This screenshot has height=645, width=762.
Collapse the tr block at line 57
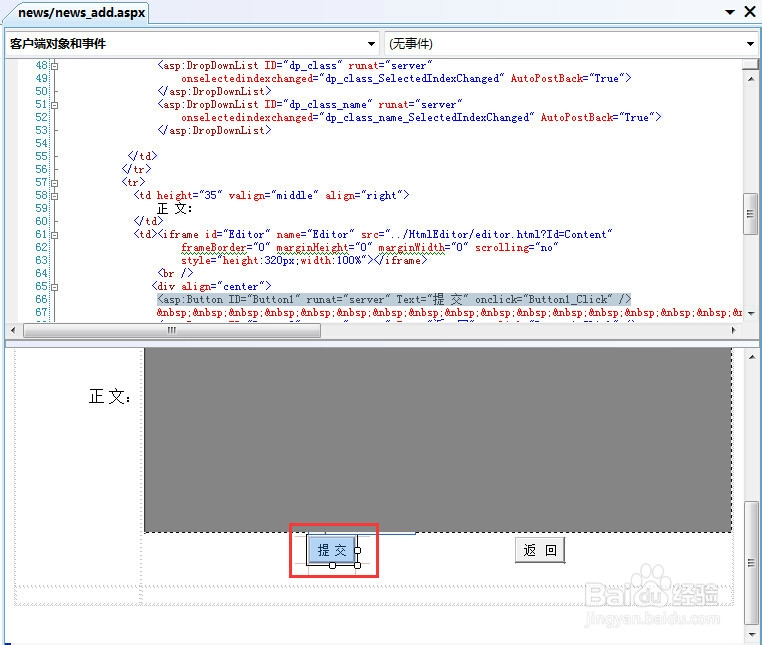coord(54,183)
